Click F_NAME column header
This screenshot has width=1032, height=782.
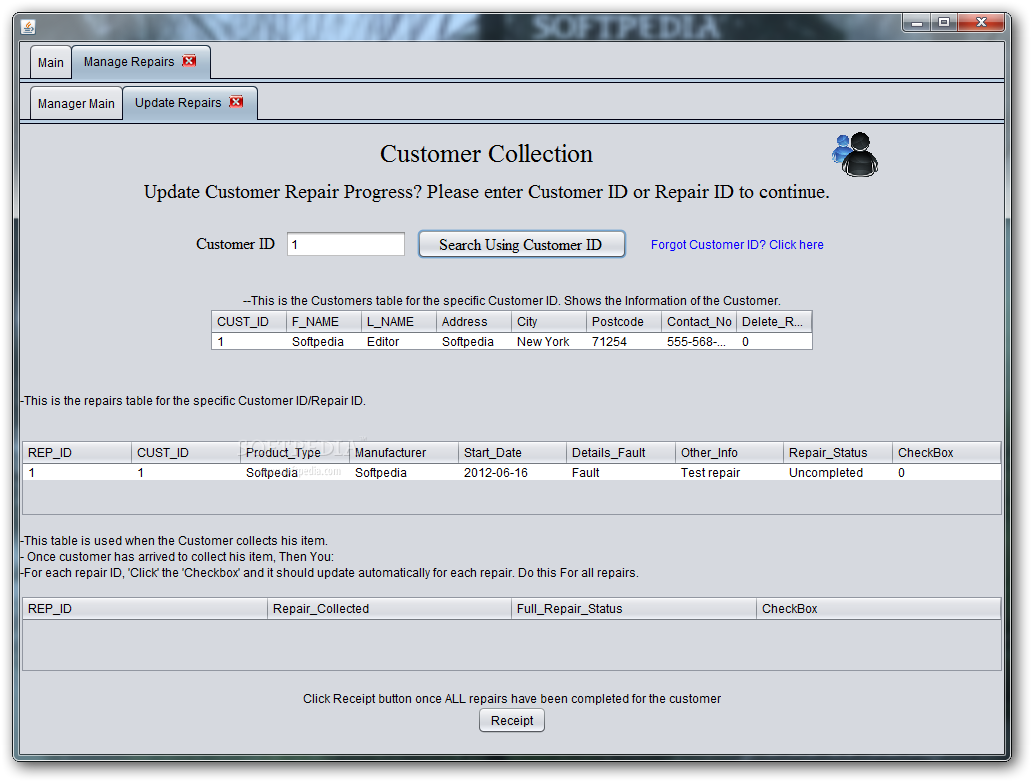(x=324, y=321)
